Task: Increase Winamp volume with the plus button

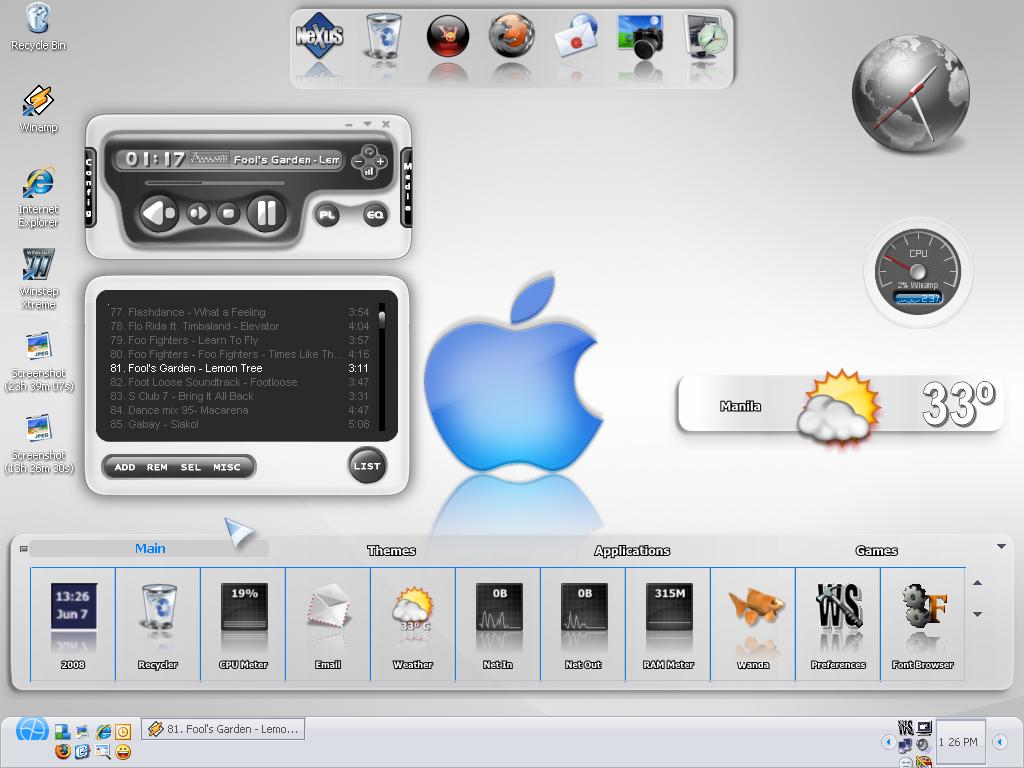Action: (381, 161)
